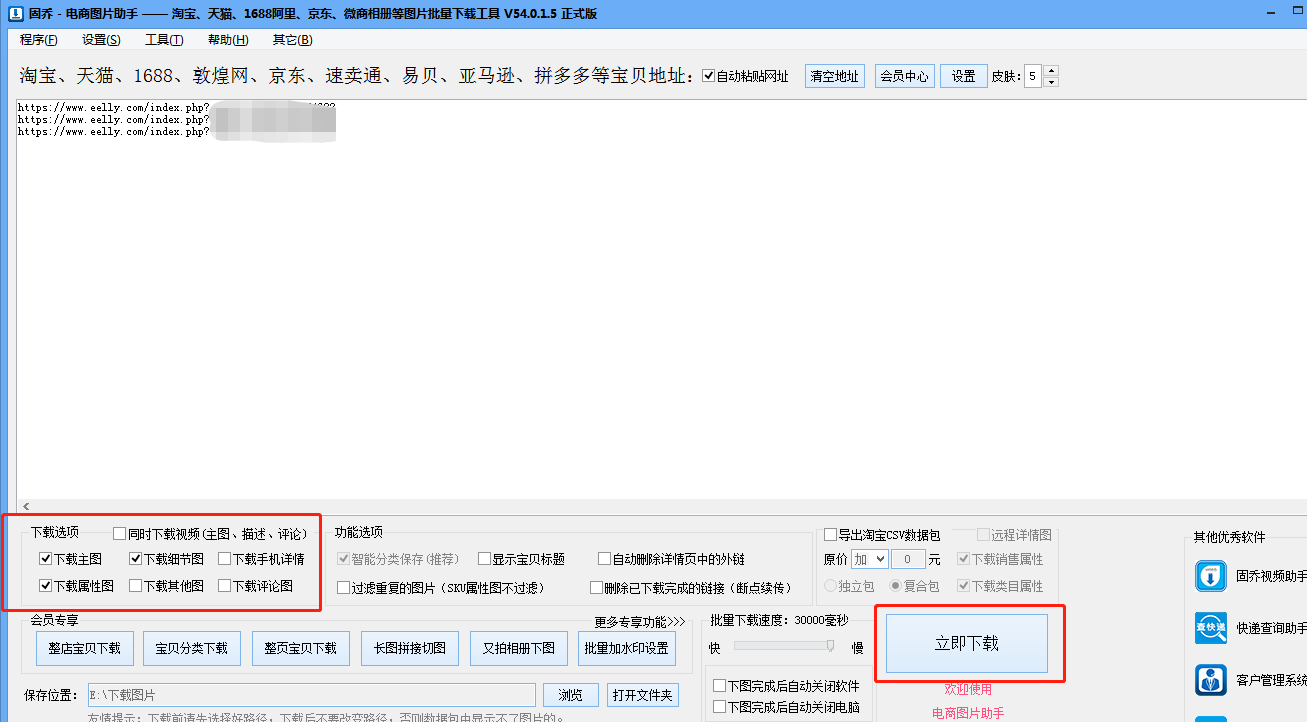Image resolution: width=1307 pixels, height=722 pixels.
Task: Click the 固乔视频助手 label
Action: tap(1271, 577)
